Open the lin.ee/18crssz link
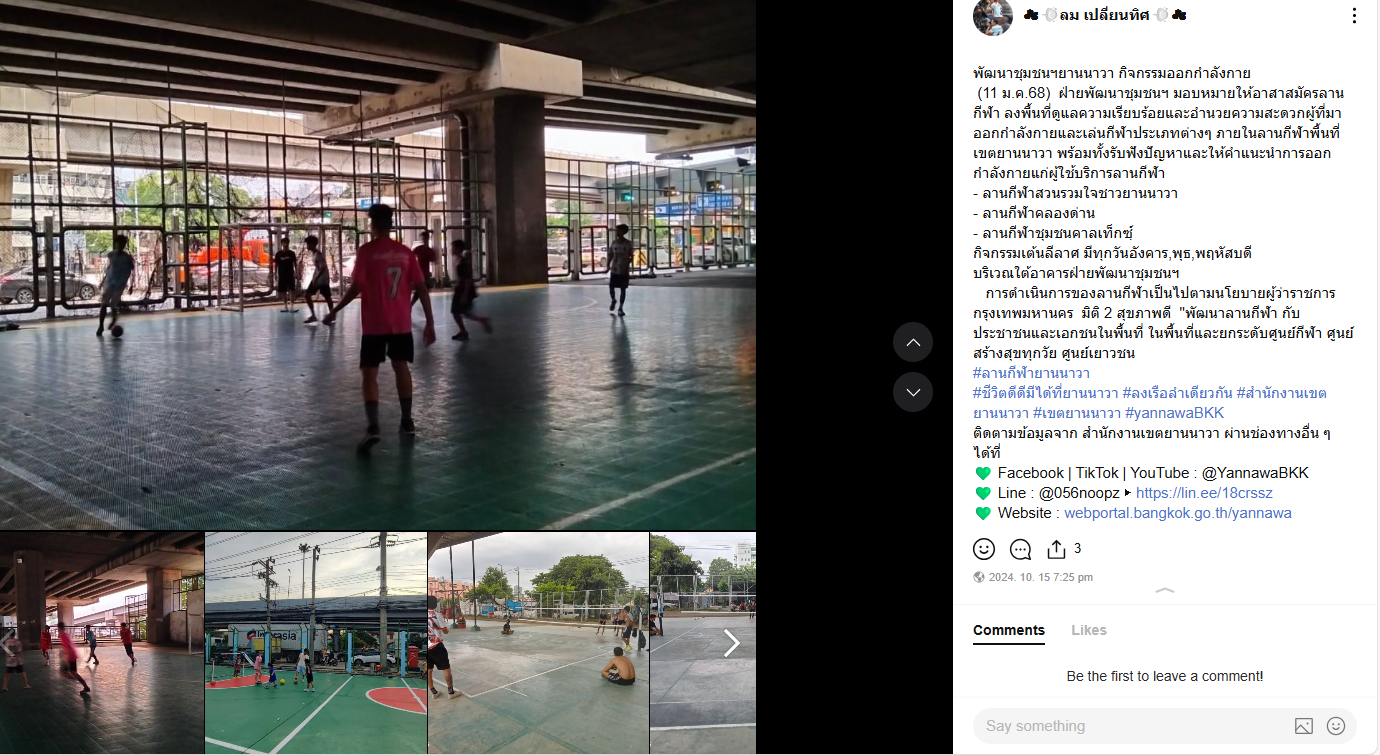This screenshot has height=755, width=1380. click(x=1204, y=493)
